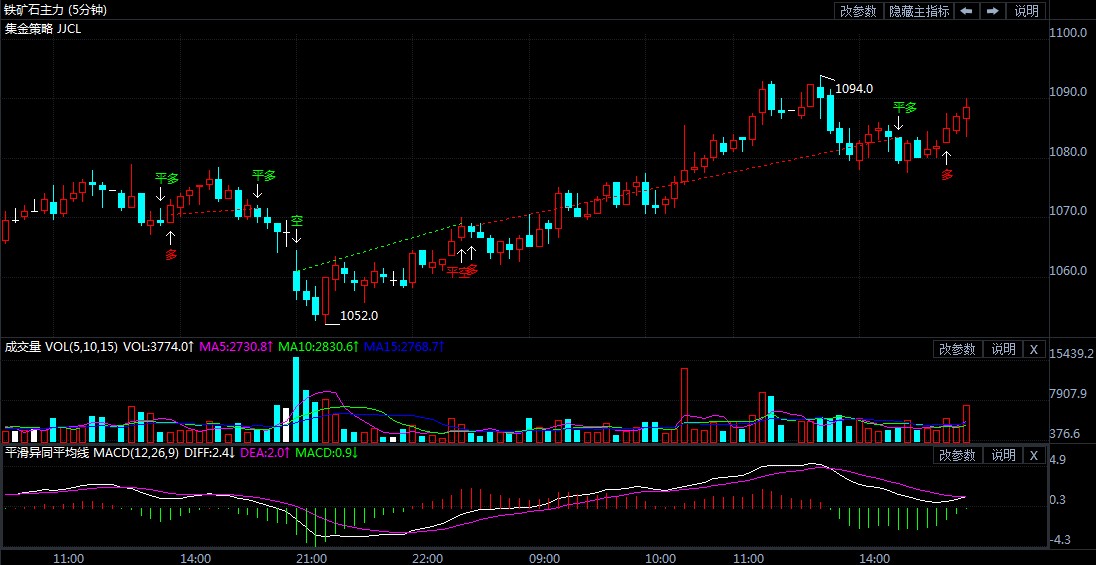Click the rightmost 平多 signal above 1080
1096x565 pixels.
click(x=905, y=108)
